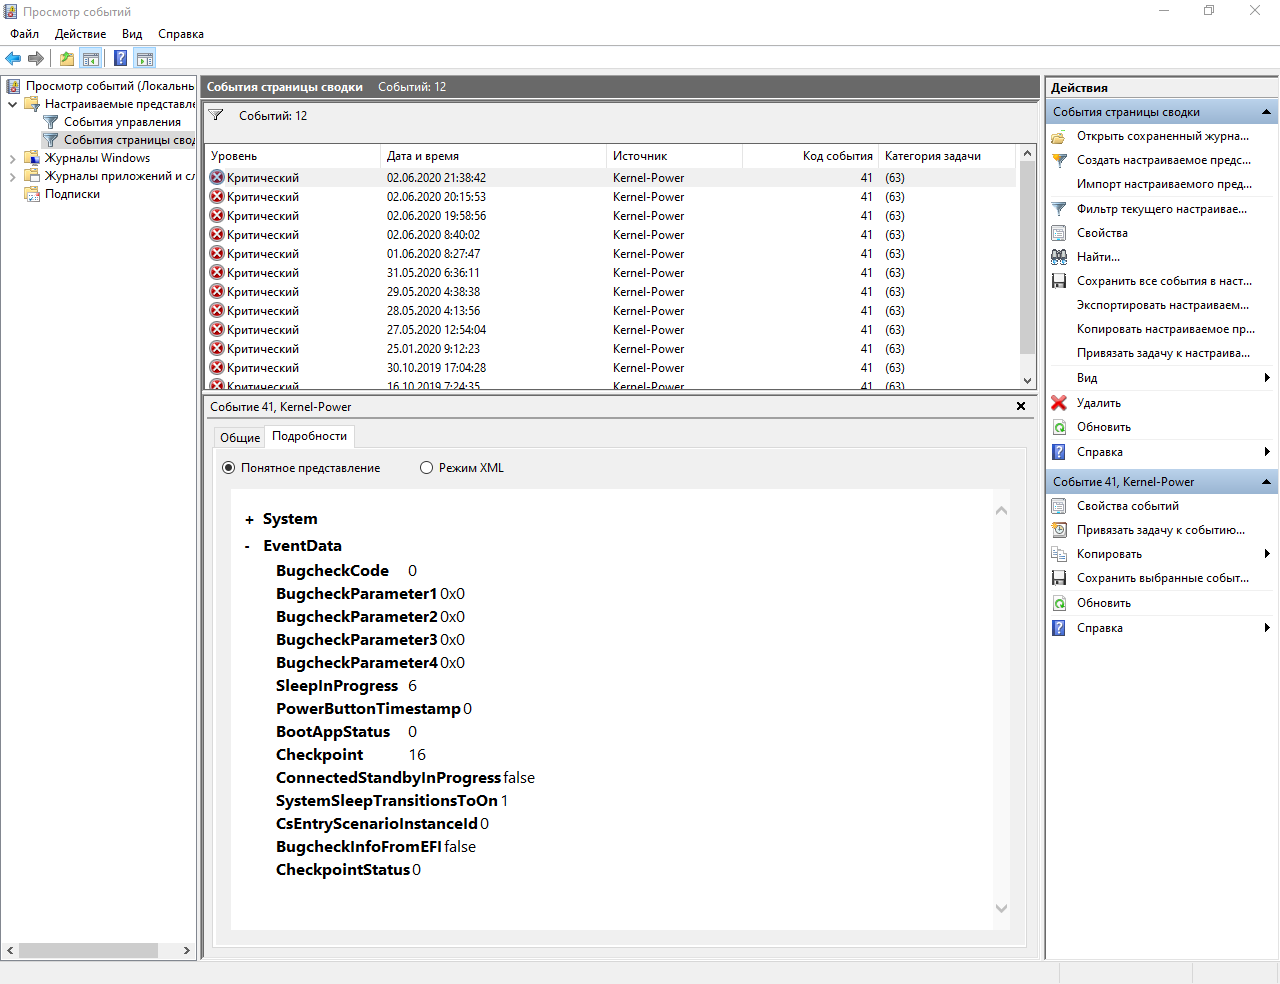The image size is (1280, 984).
Task: Open the blue Help toolbar icon
Action: 120,58
